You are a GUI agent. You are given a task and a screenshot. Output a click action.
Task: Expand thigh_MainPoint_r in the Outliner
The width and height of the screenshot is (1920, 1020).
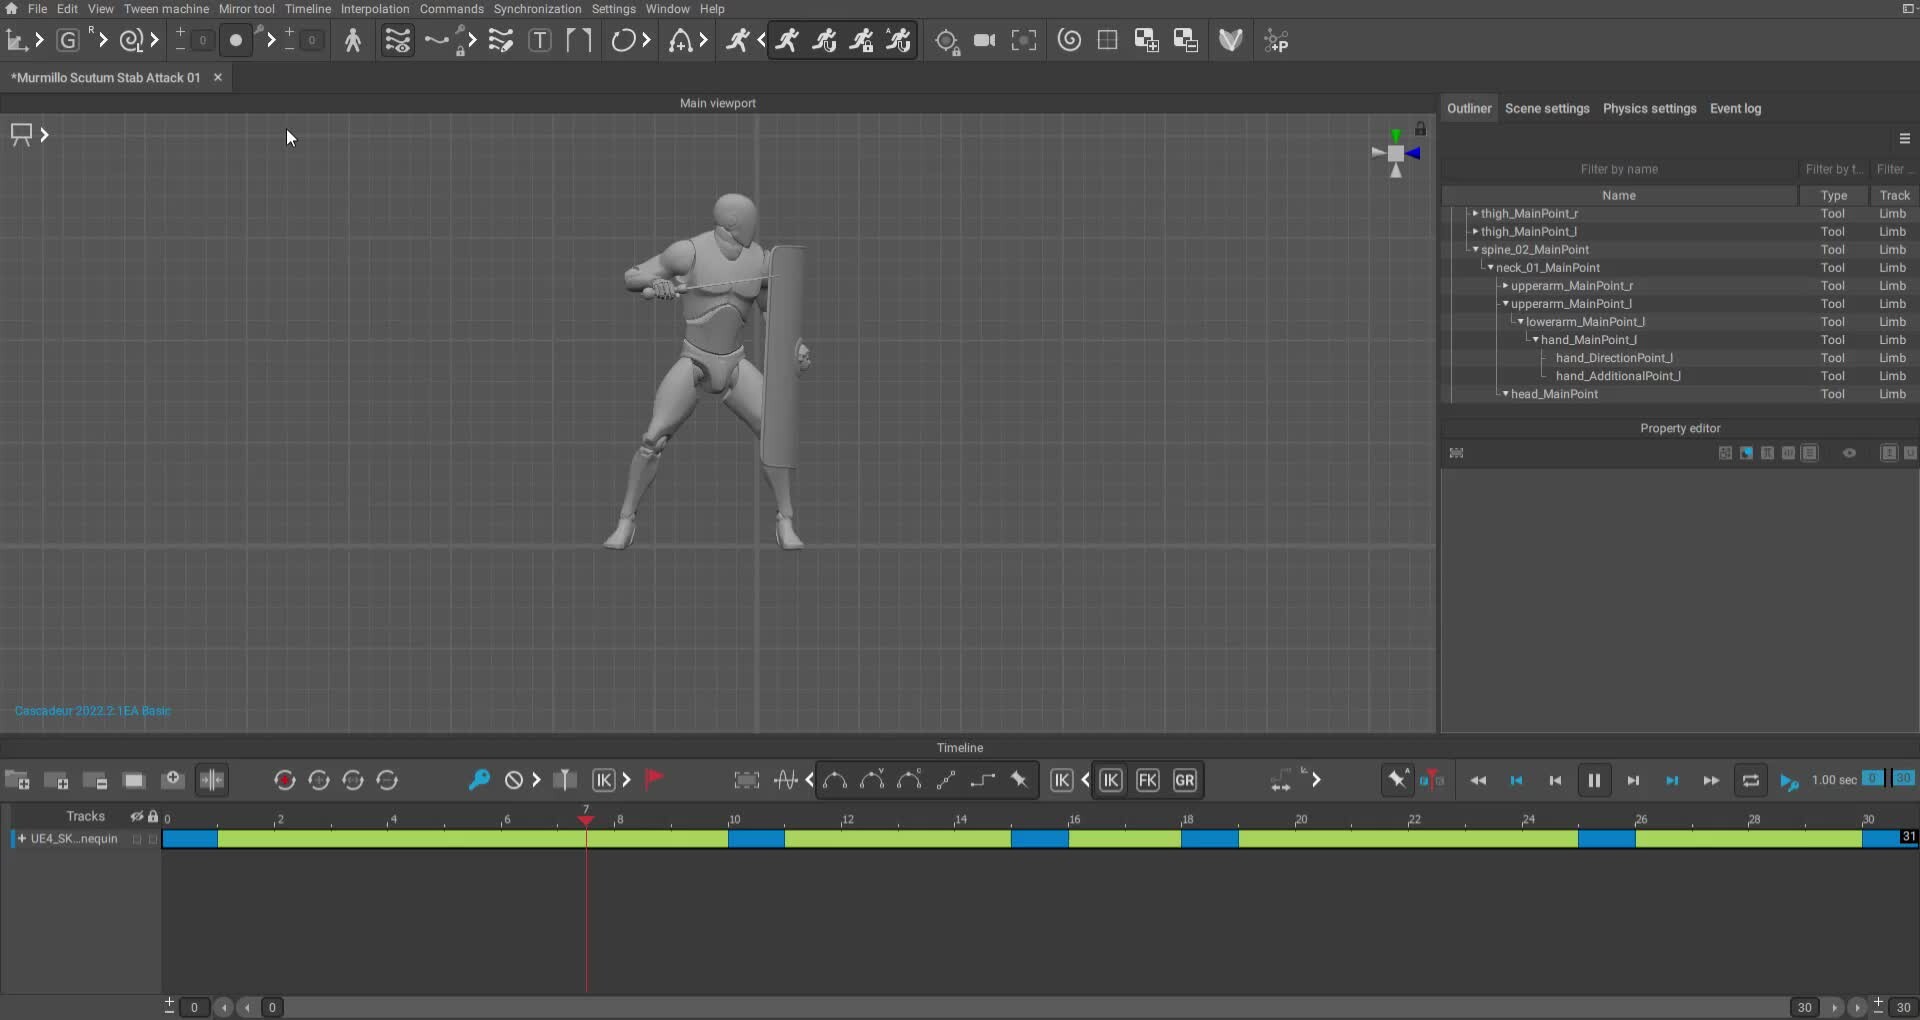tap(1476, 213)
